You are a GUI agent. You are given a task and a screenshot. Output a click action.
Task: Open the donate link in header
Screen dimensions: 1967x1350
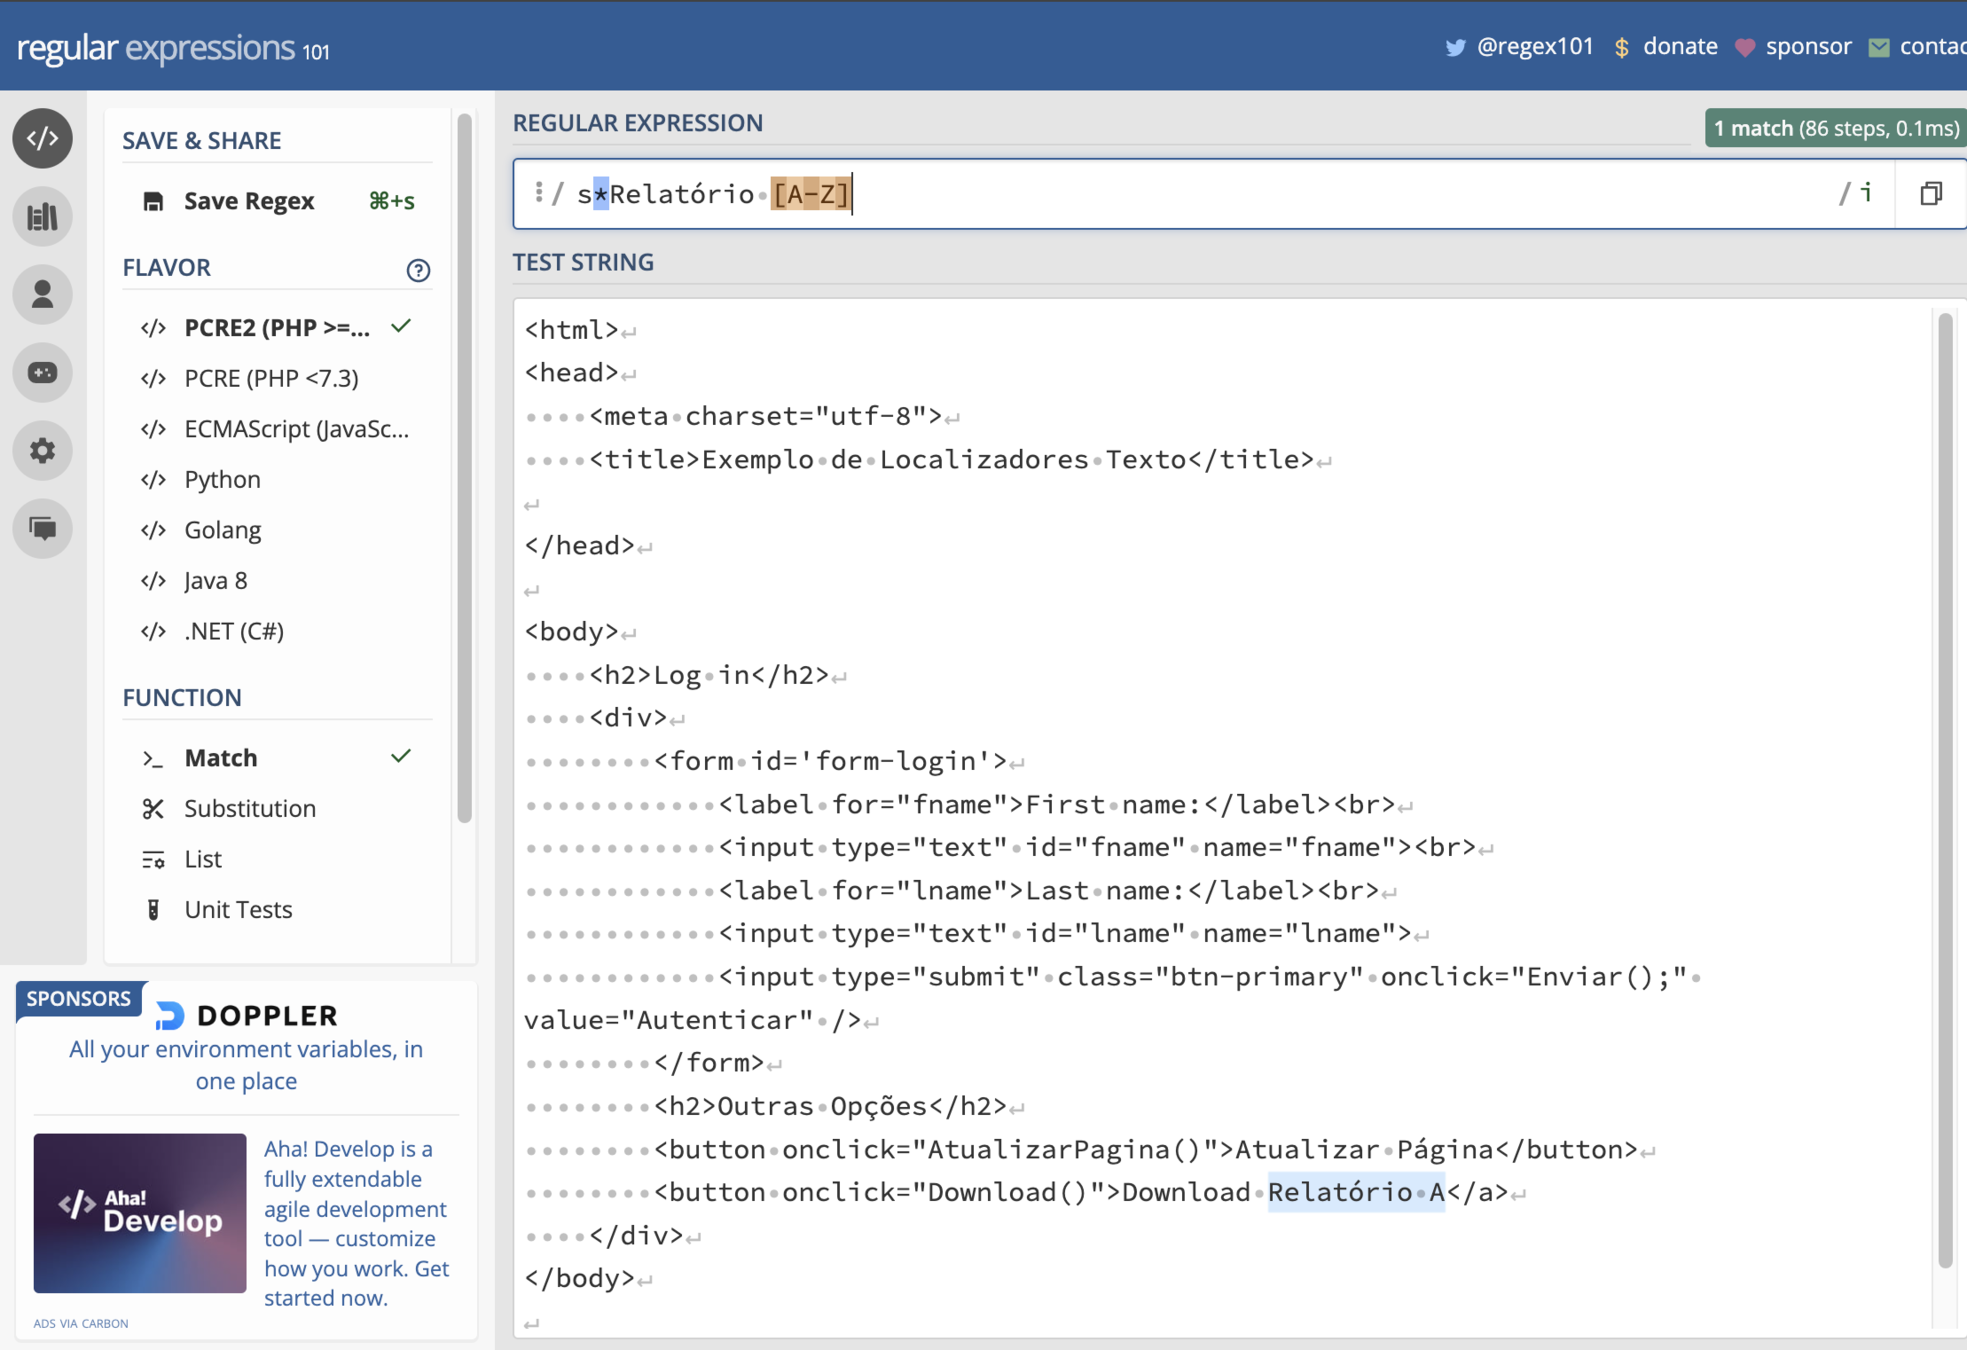click(x=1679, y=46)
